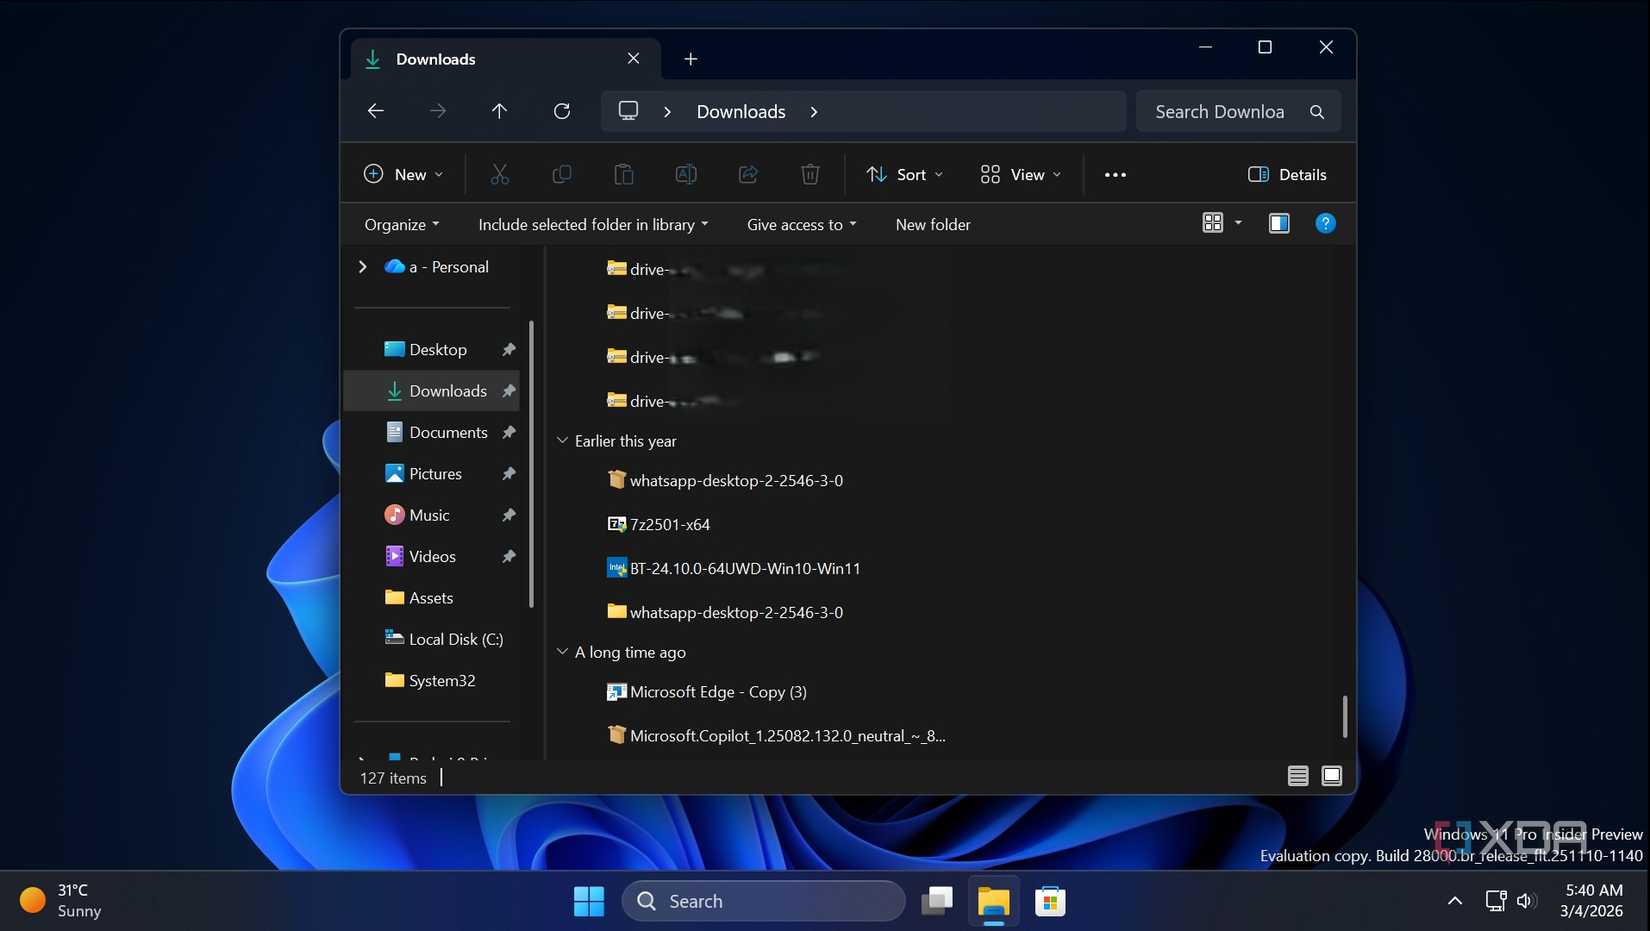Open the change view dropdown arrow
The height and width of the screenshot is (931, 1650).
[x=1238, y=223]
